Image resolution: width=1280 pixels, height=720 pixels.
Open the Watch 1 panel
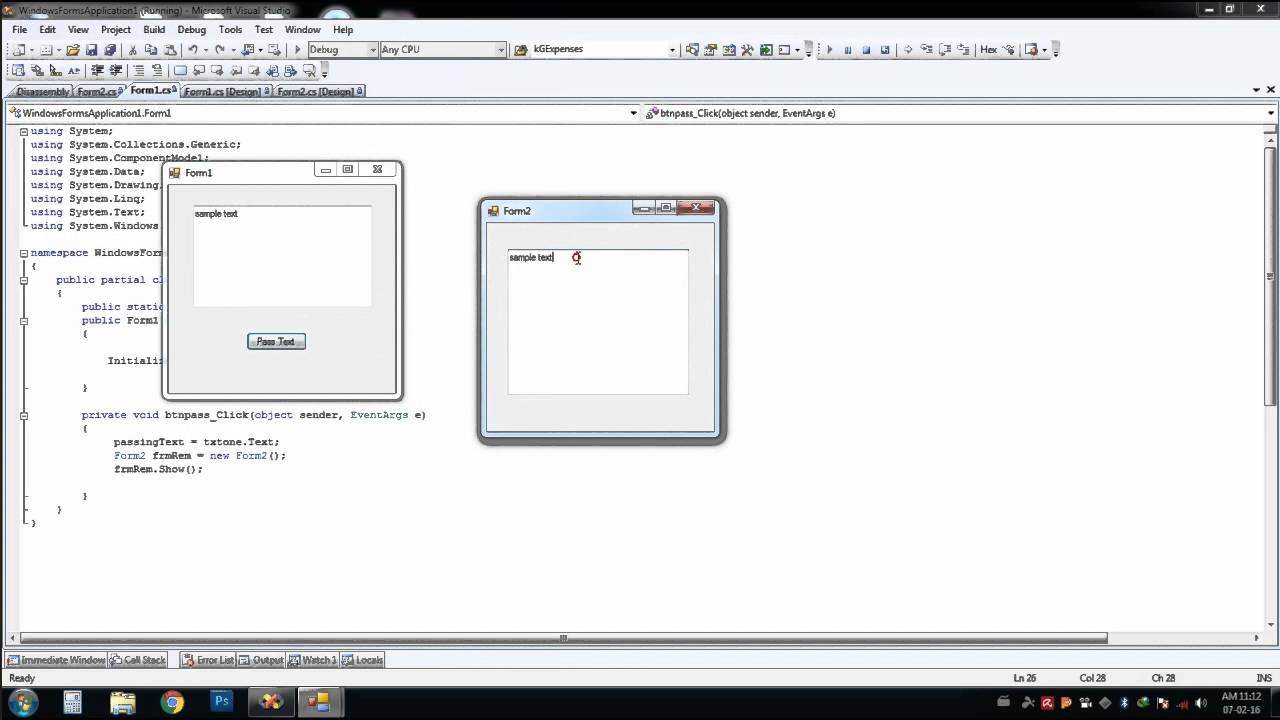(314, 660)
